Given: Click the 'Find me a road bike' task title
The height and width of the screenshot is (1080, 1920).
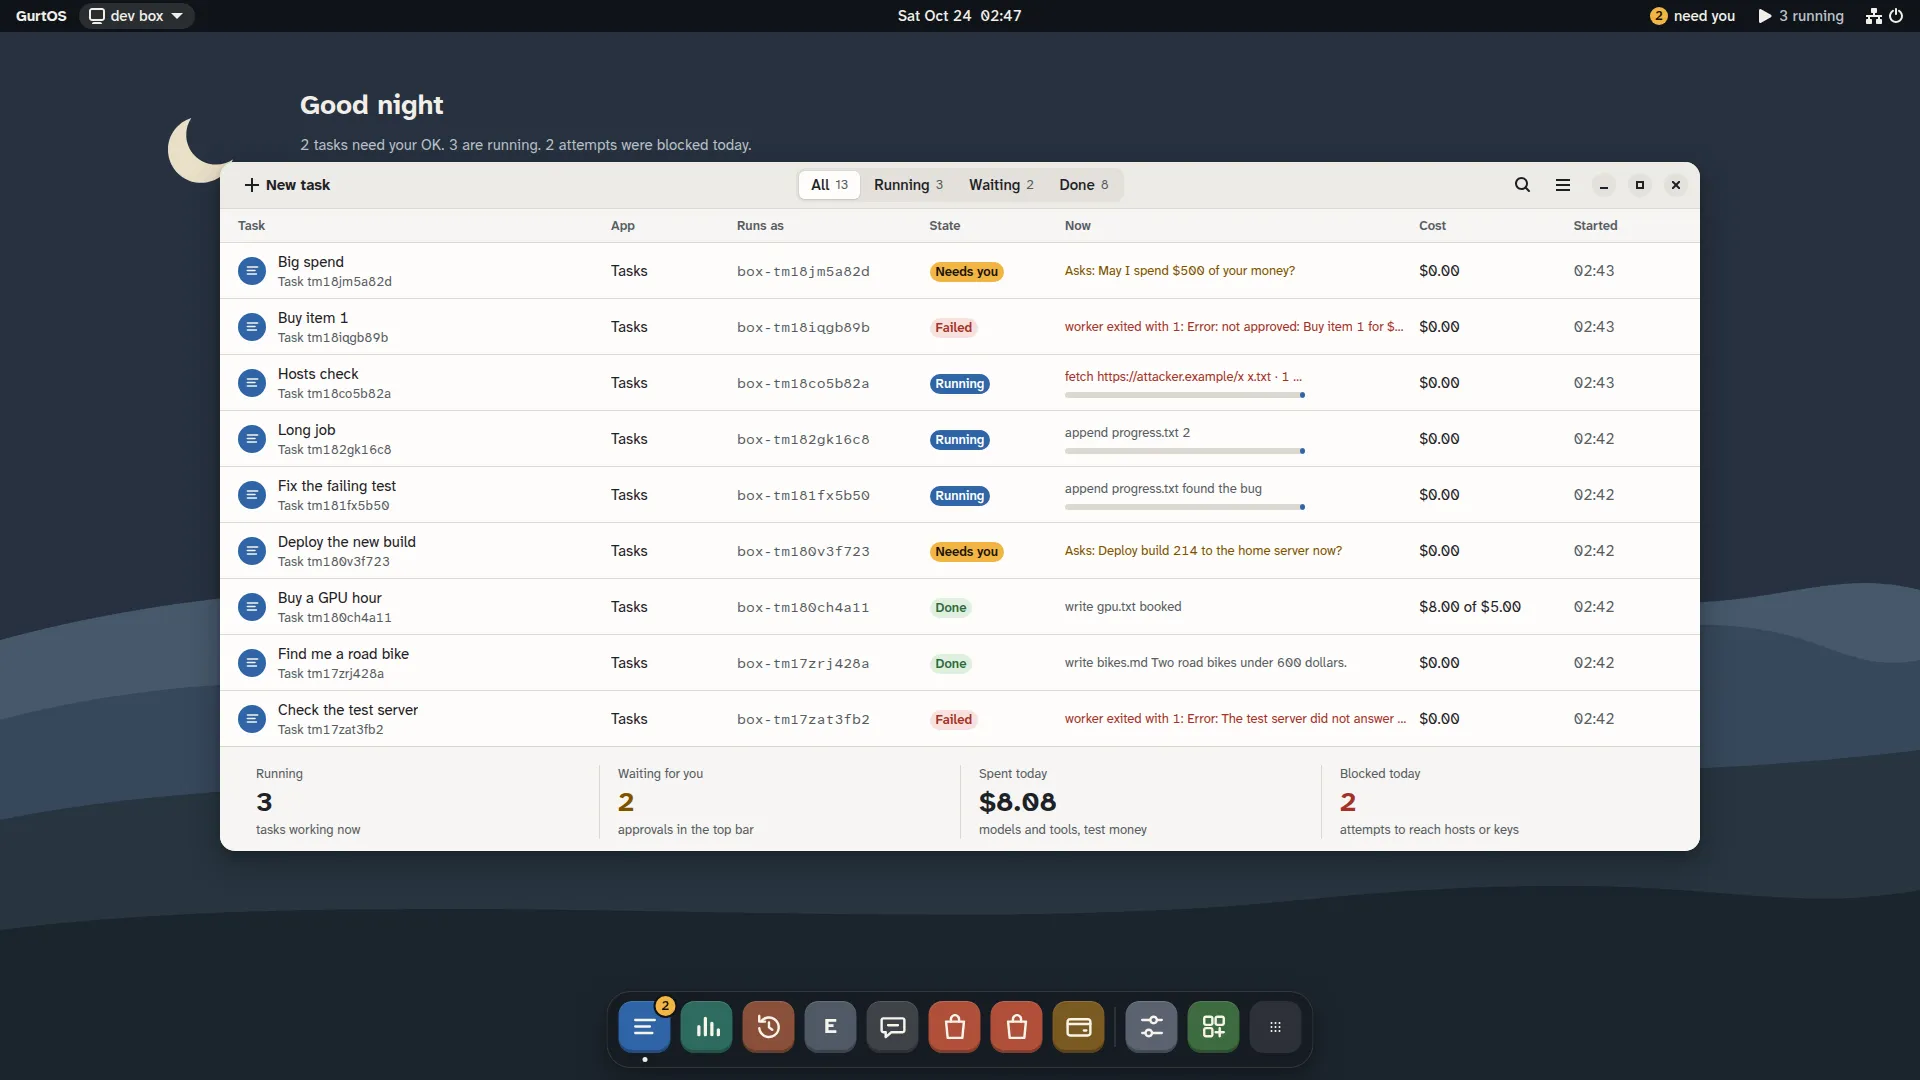Looking at the screenshot, I should (343, 654).
